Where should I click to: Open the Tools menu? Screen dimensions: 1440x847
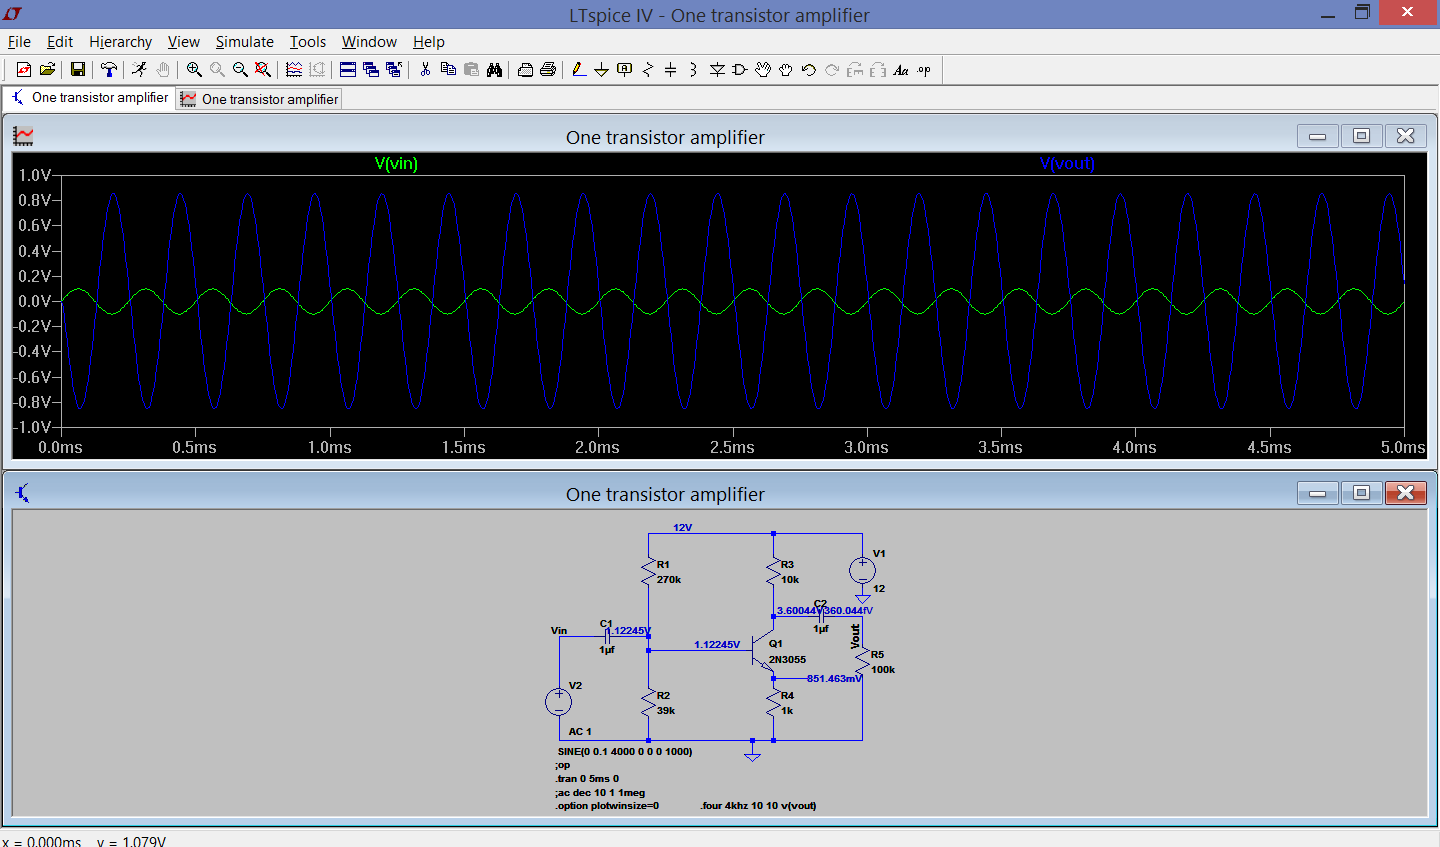click(308, 42)
